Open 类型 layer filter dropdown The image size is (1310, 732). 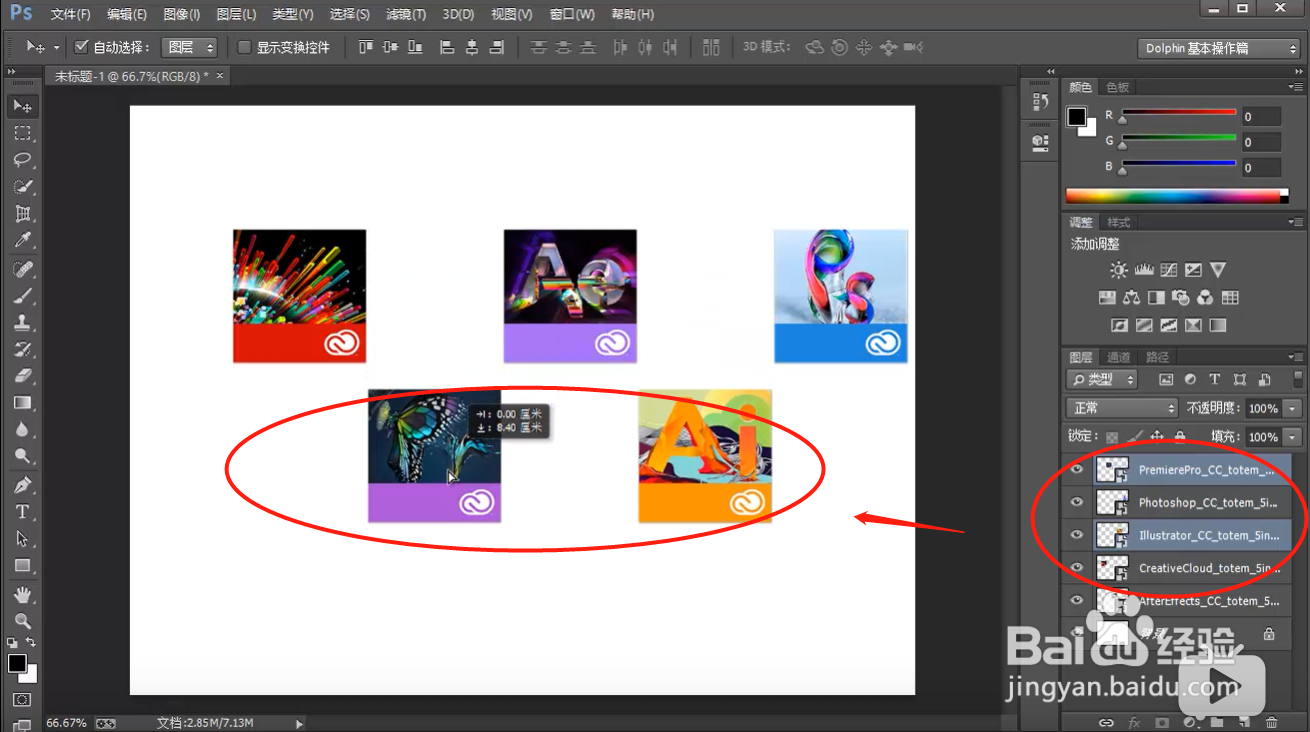[x=1102, y=380]
